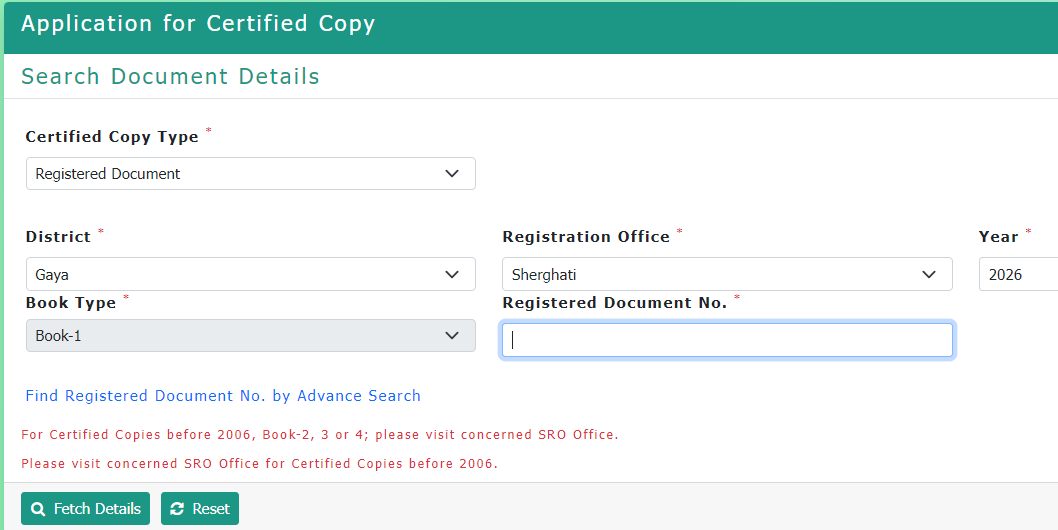This screenshot has height=530, width=1058.
Task: Click the Certified Copy Type label
Action: [x=112, y=136]
